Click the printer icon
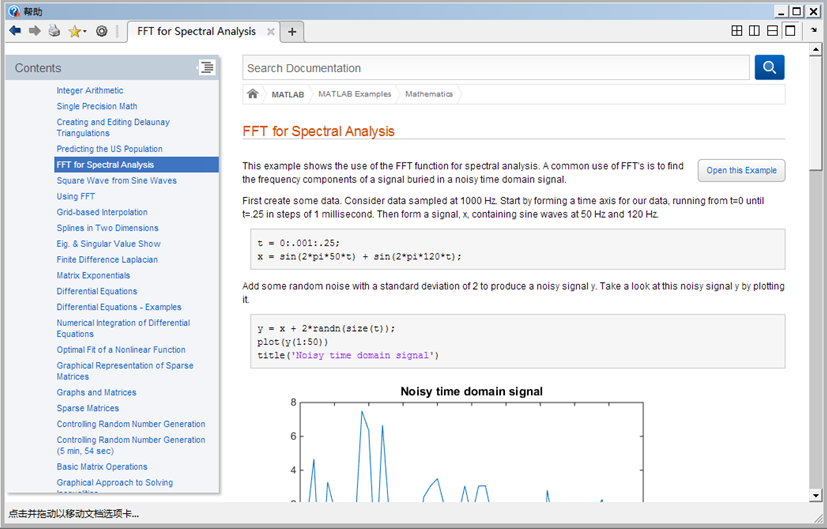Image resolution: width=827 pixels, height=529 pixels. [54, 31]
